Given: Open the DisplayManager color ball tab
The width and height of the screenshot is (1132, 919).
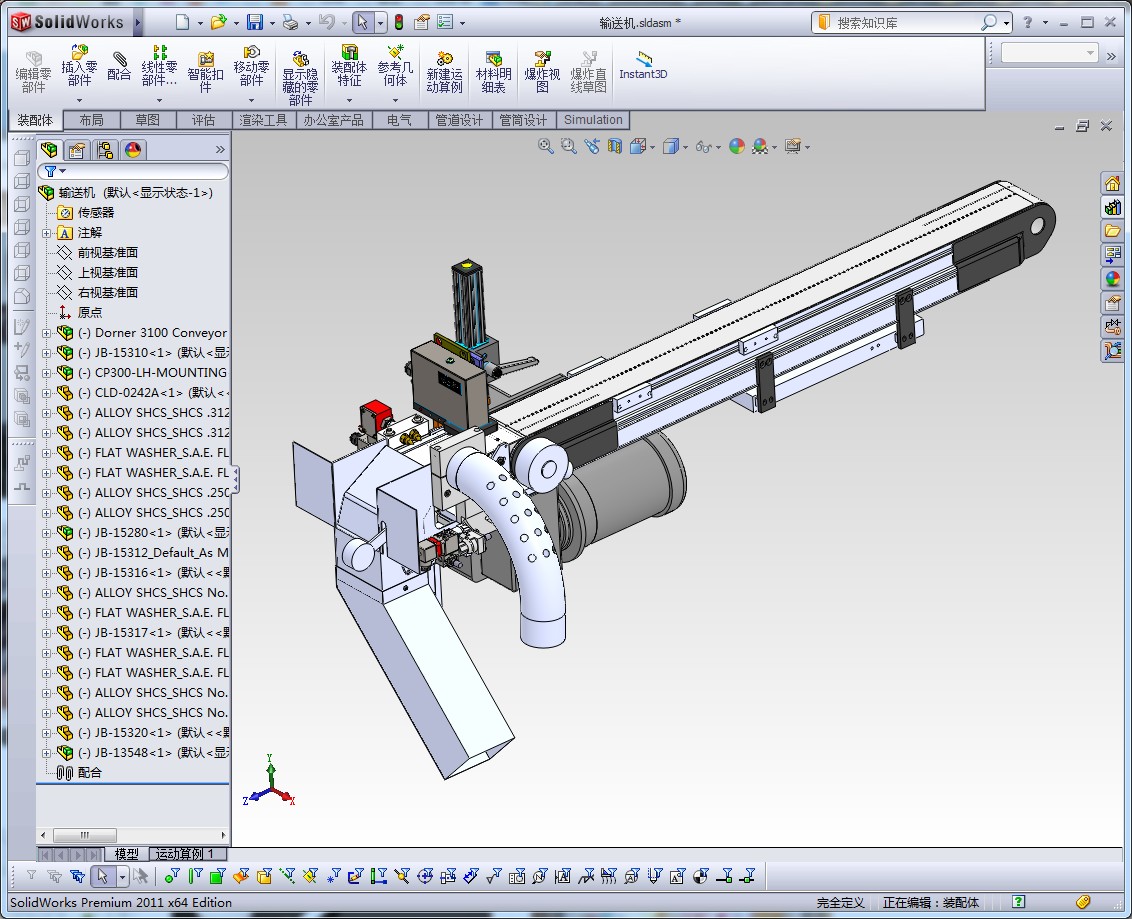Looking at the screenshot, I should tap(133, 150).
